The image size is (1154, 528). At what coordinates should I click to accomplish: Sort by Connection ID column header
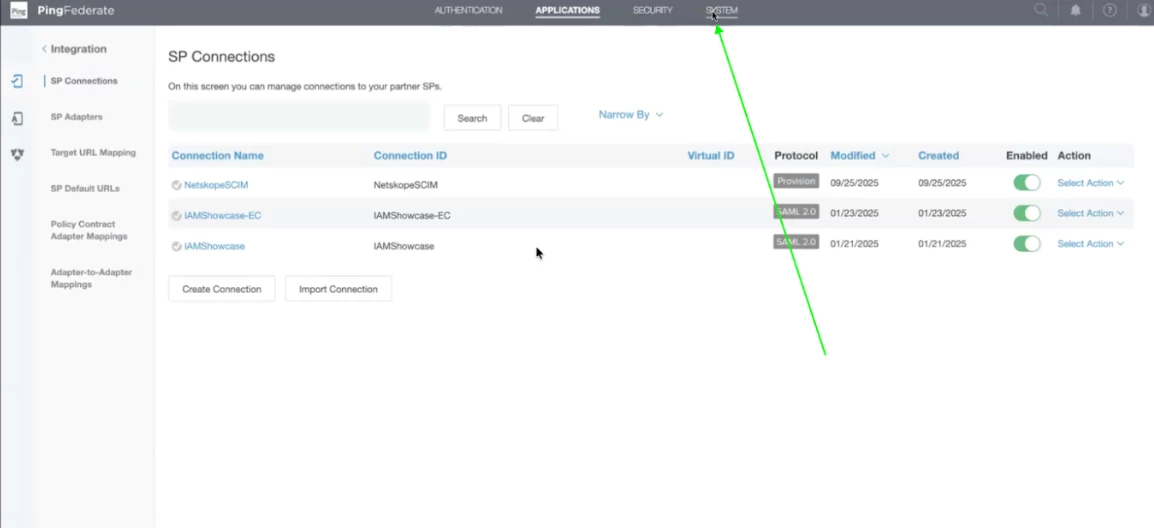tap(410, 155)
